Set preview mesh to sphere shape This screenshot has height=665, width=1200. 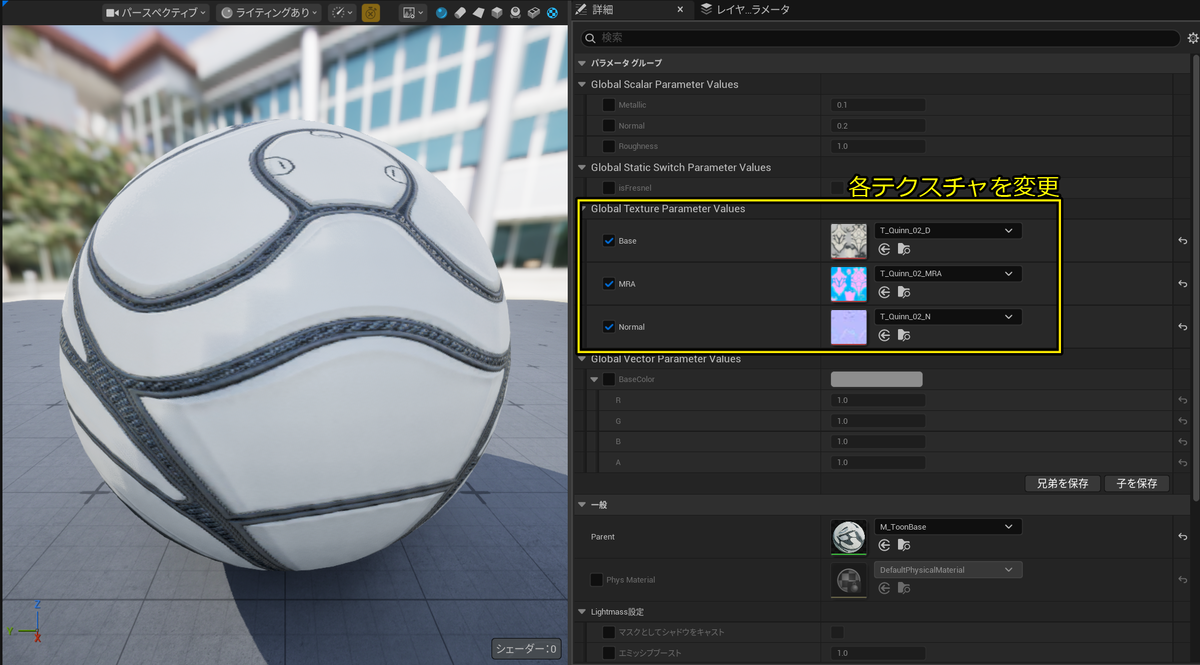(x=441, y=13)
